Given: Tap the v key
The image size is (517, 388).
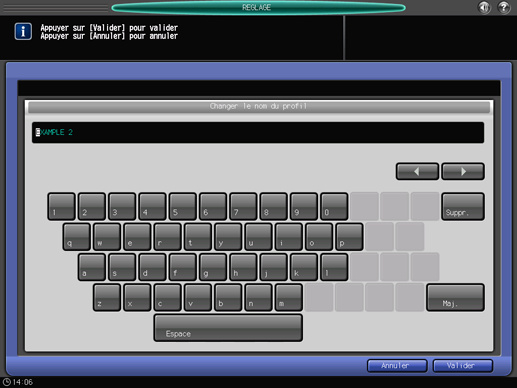Looking at the screenshot, I should pyautogui.click(x=198, y=297).
